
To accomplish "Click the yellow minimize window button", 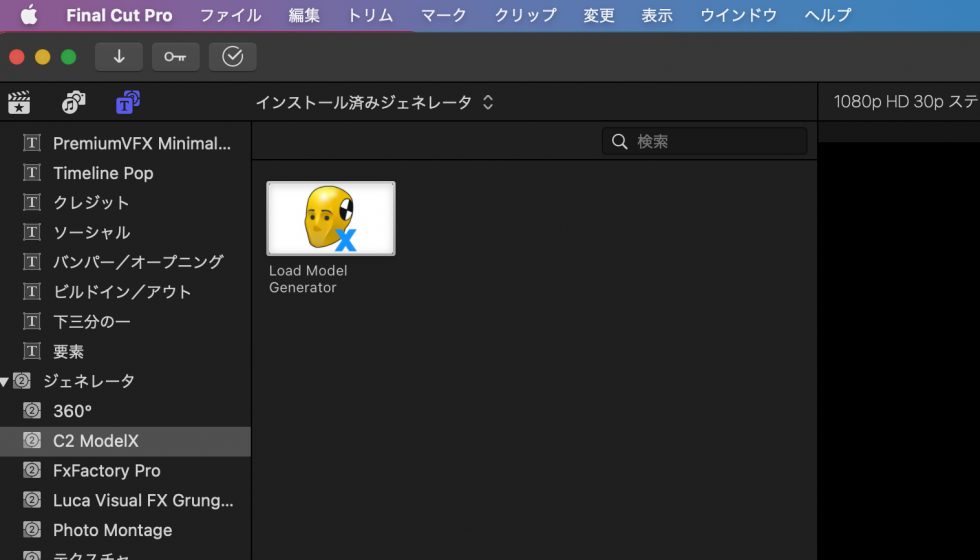I will (x=42, y=57).
